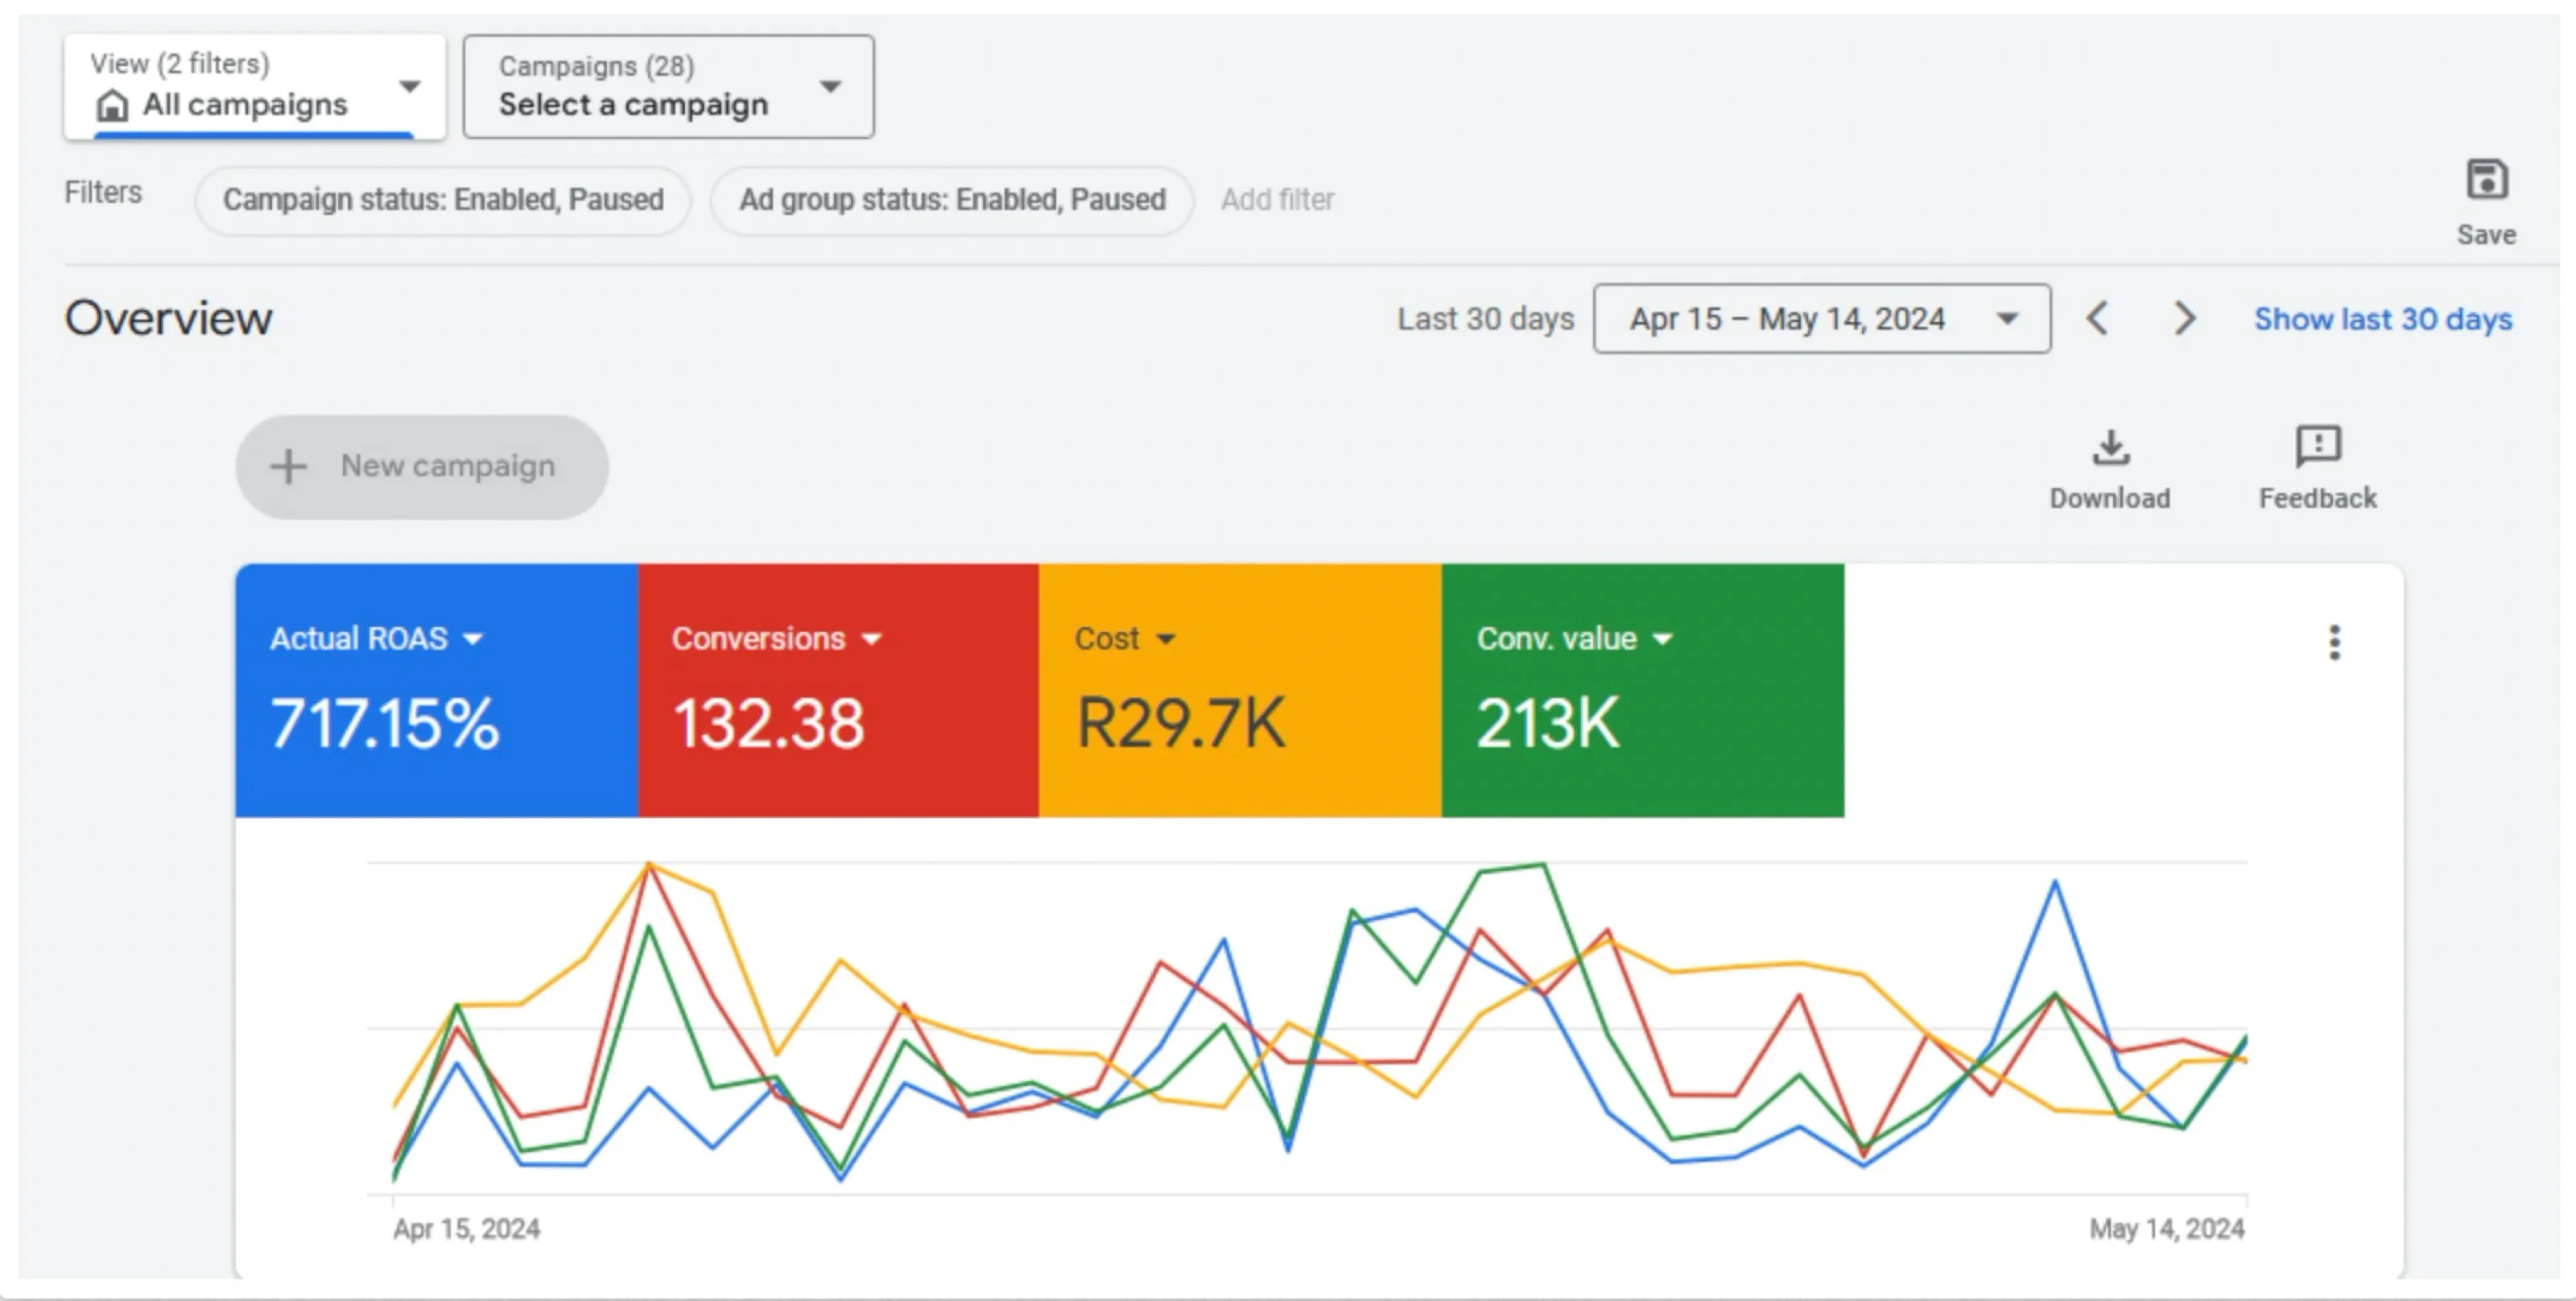This screenshot has height=1301, width=2576.
Task: Click the Save view icon
Action: coord(2487,181)
